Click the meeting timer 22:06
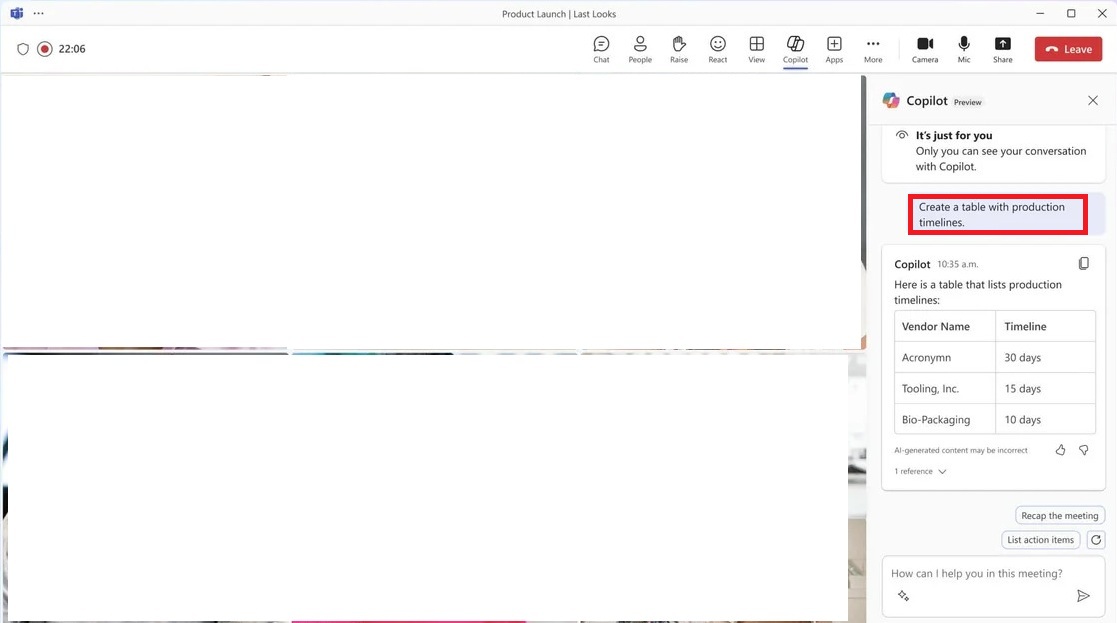The height and width of the screenshot is (623, 1117). pyautogui.click(x=72, y=49)
